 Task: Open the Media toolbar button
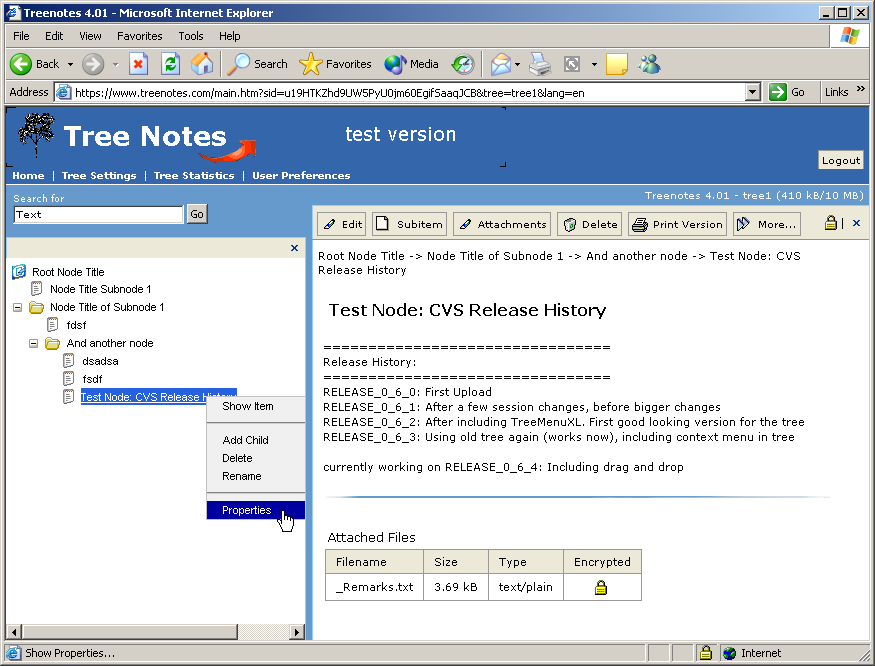(411, 64)
